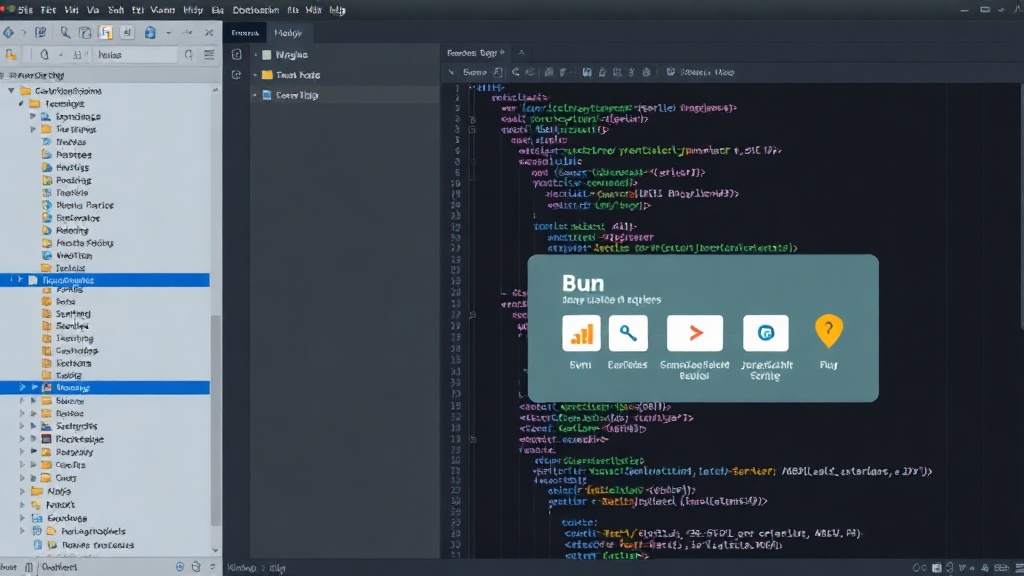Open the longest menu in the top menu bar
Screen dimensions: 1024x576
[x=255, y=10]
